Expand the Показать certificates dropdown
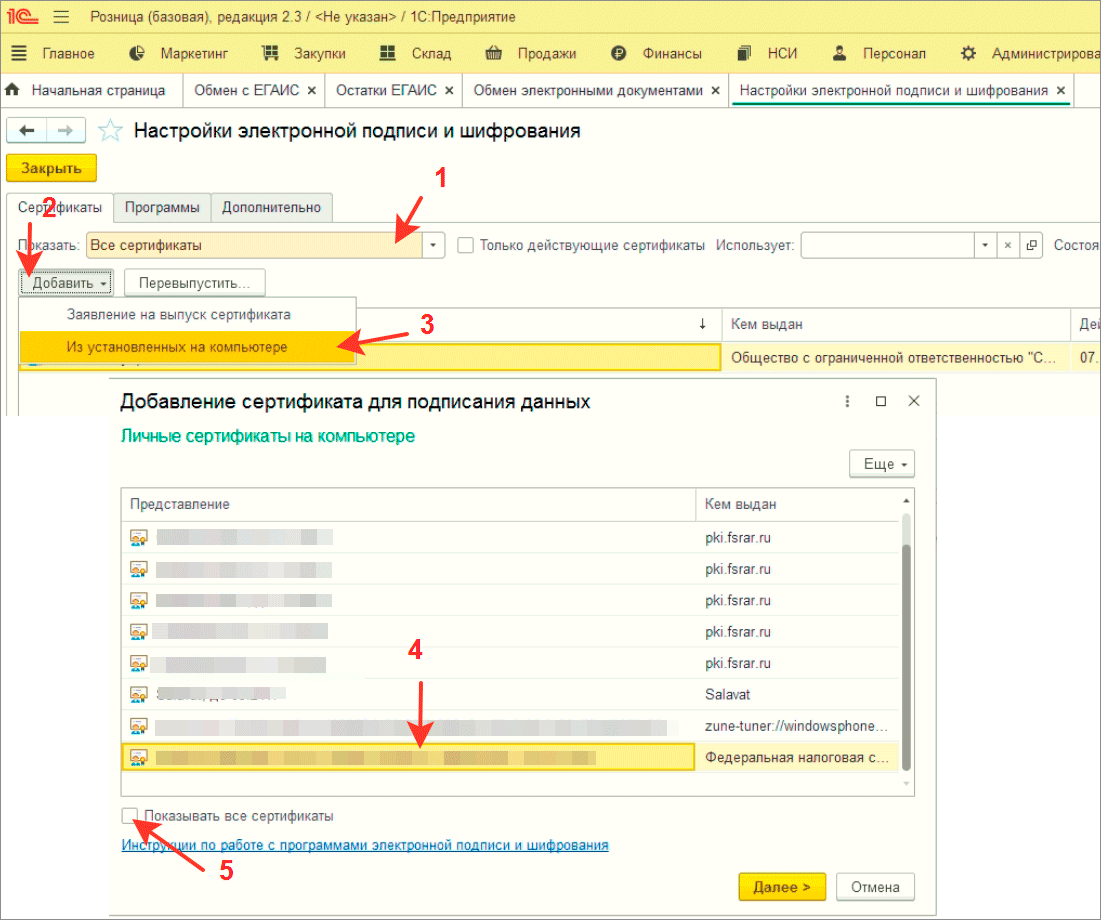The width and height of the screenshot is (1101, 920). (433, 245)
